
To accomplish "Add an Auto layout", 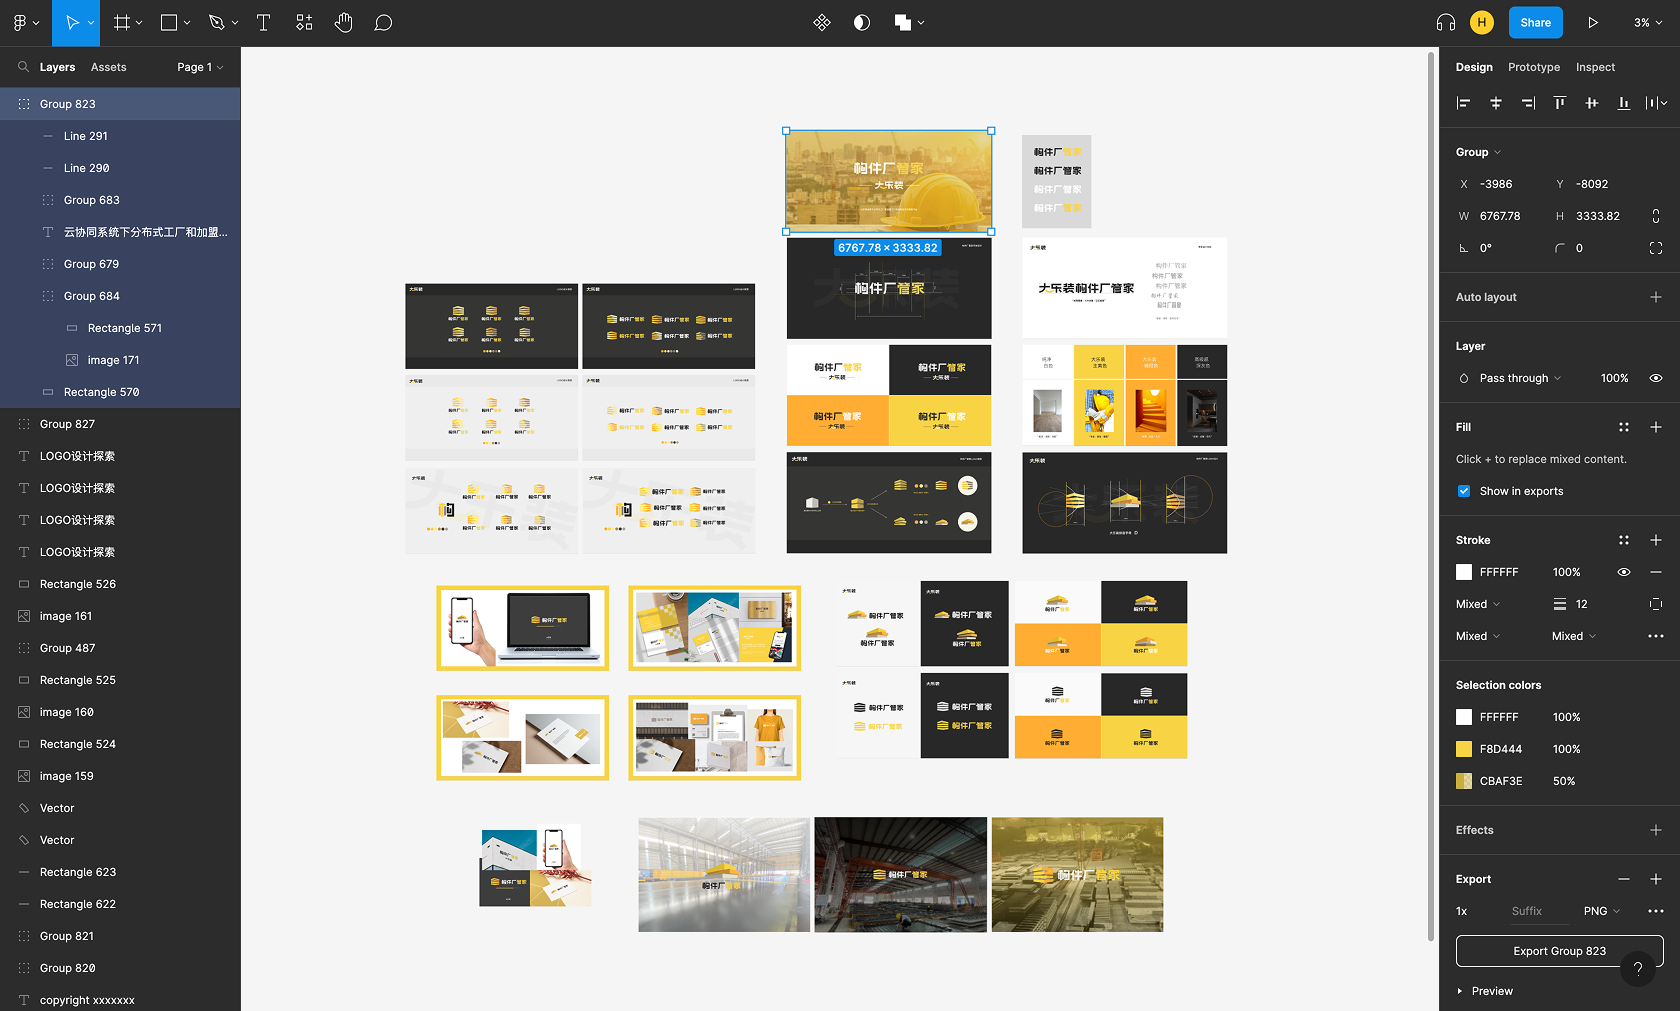I will [x=1656, y=297].
